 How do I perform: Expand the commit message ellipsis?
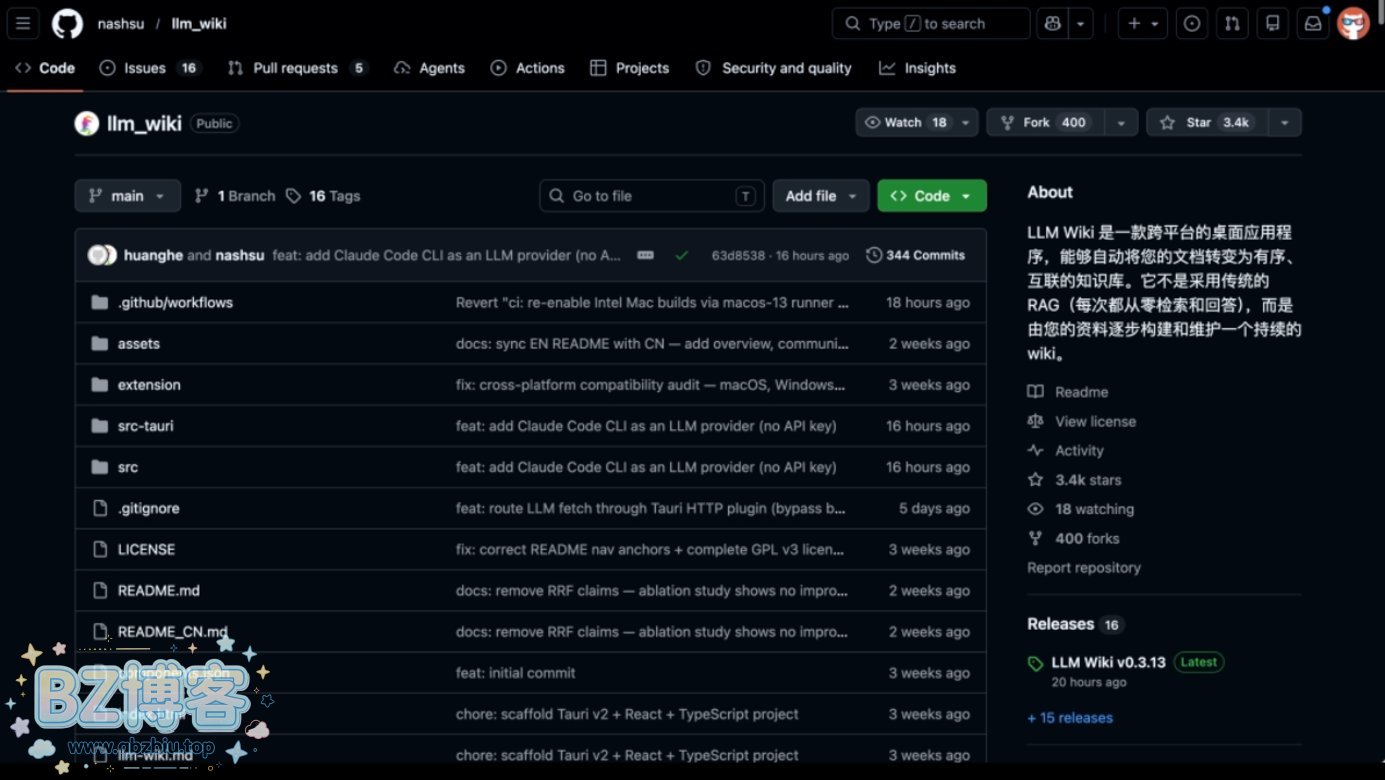[645, 255]
